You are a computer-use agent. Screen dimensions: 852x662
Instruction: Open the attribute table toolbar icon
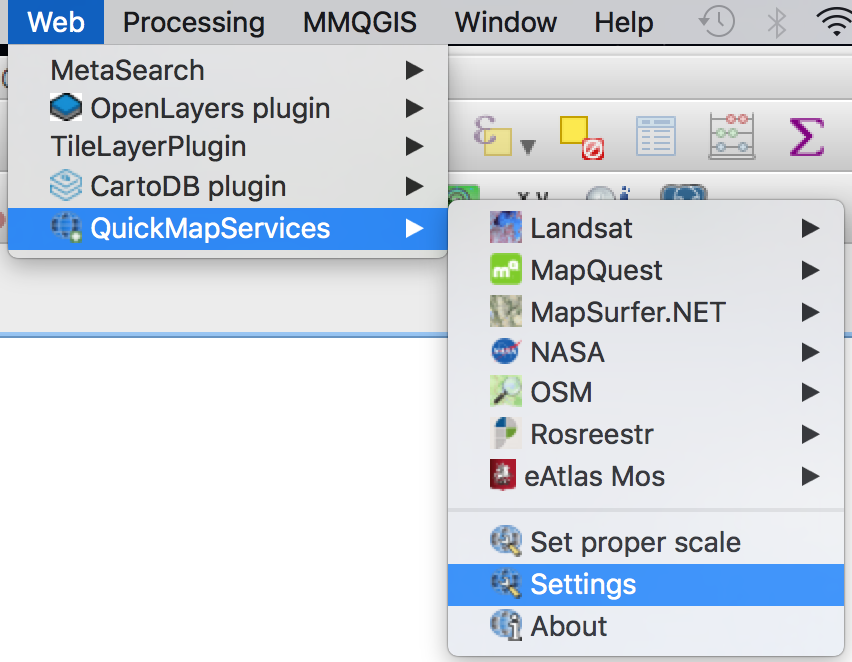coord(656,137)
